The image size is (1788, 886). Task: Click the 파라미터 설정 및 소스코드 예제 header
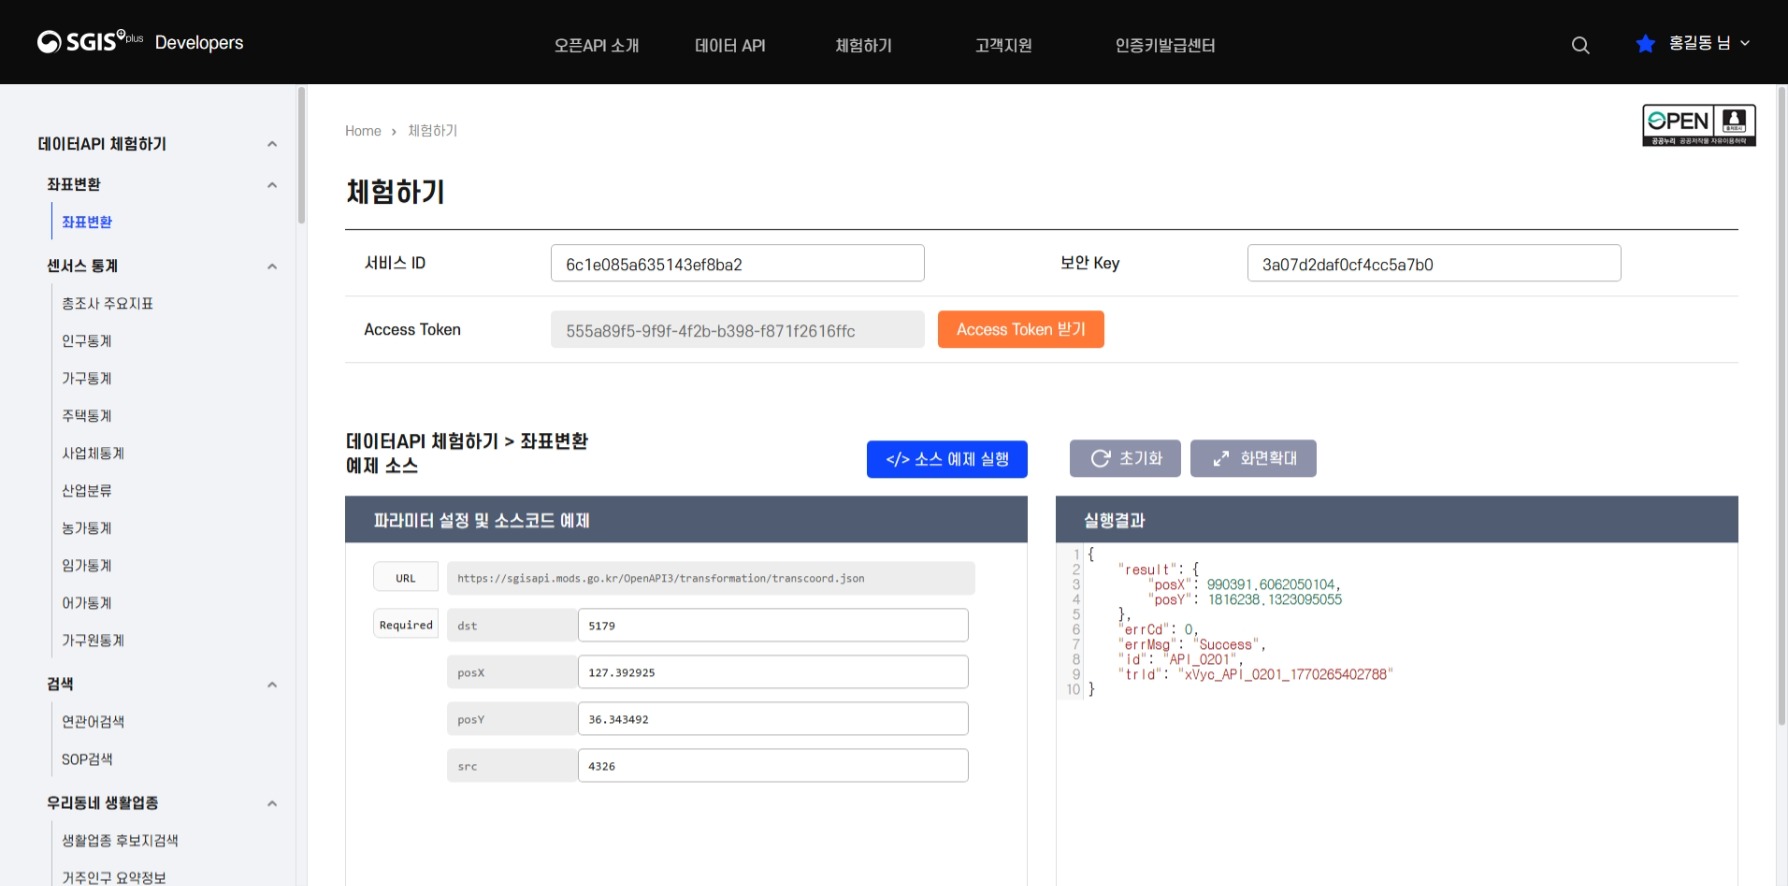686,519
